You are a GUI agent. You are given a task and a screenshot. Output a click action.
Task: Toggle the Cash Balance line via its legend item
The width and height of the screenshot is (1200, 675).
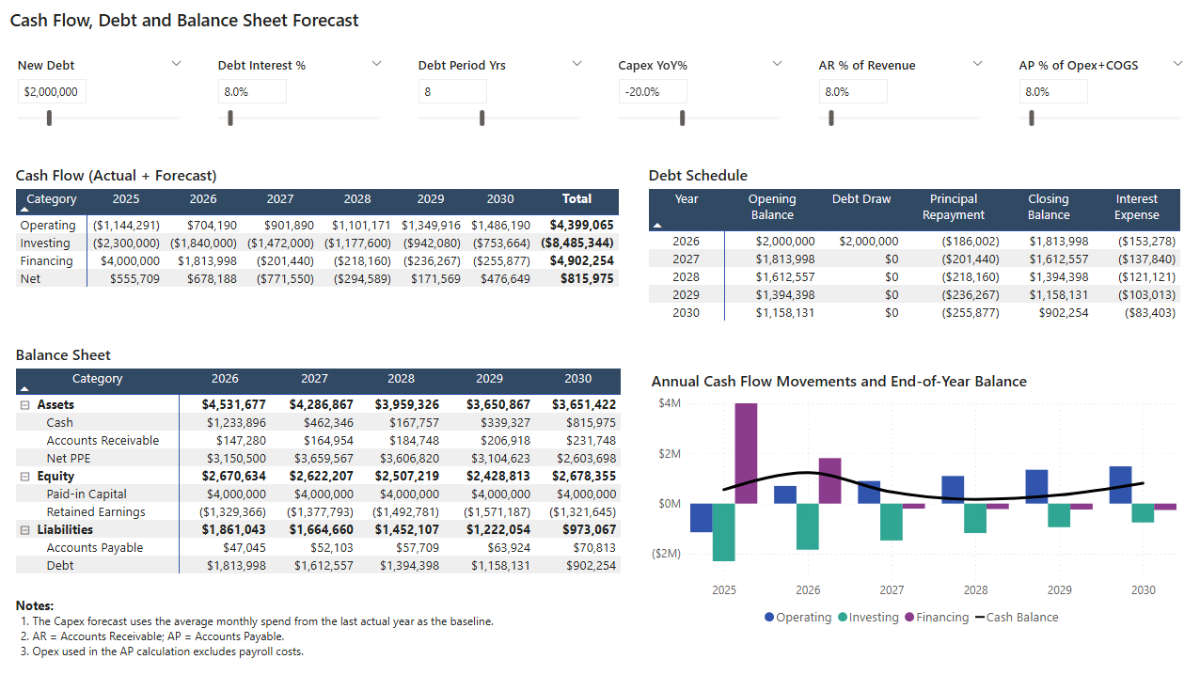pos(1017,617)
